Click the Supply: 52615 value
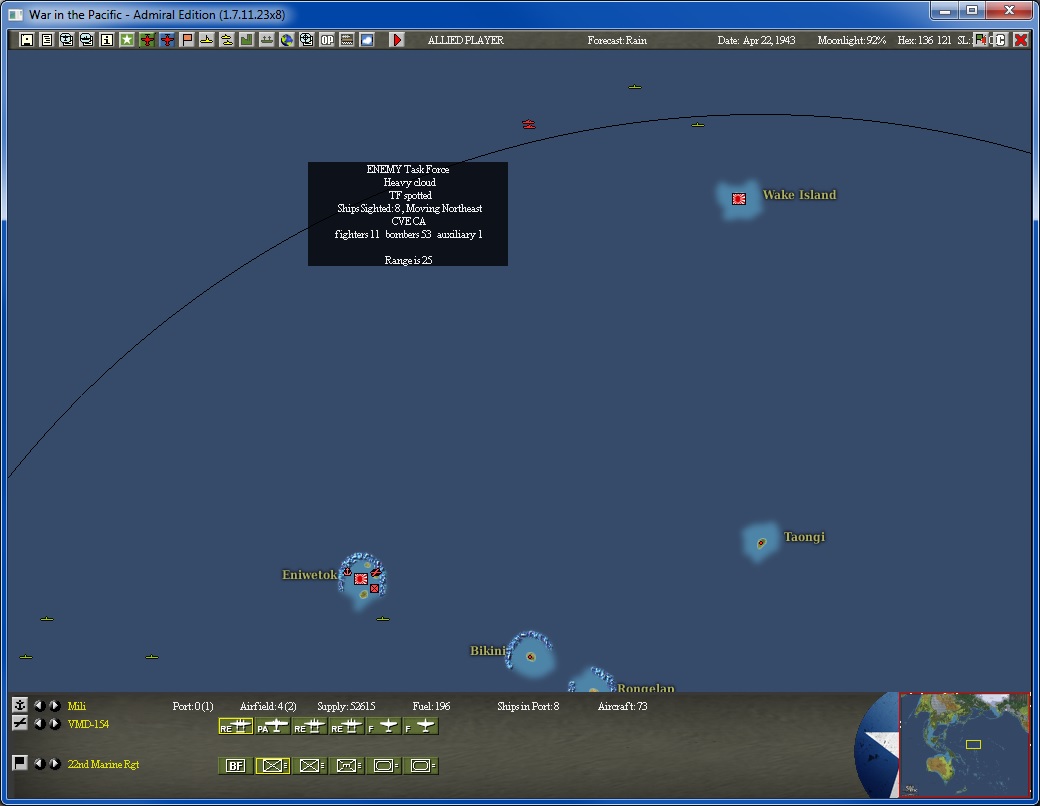The image size is (1040, 806). coord(346,706)
